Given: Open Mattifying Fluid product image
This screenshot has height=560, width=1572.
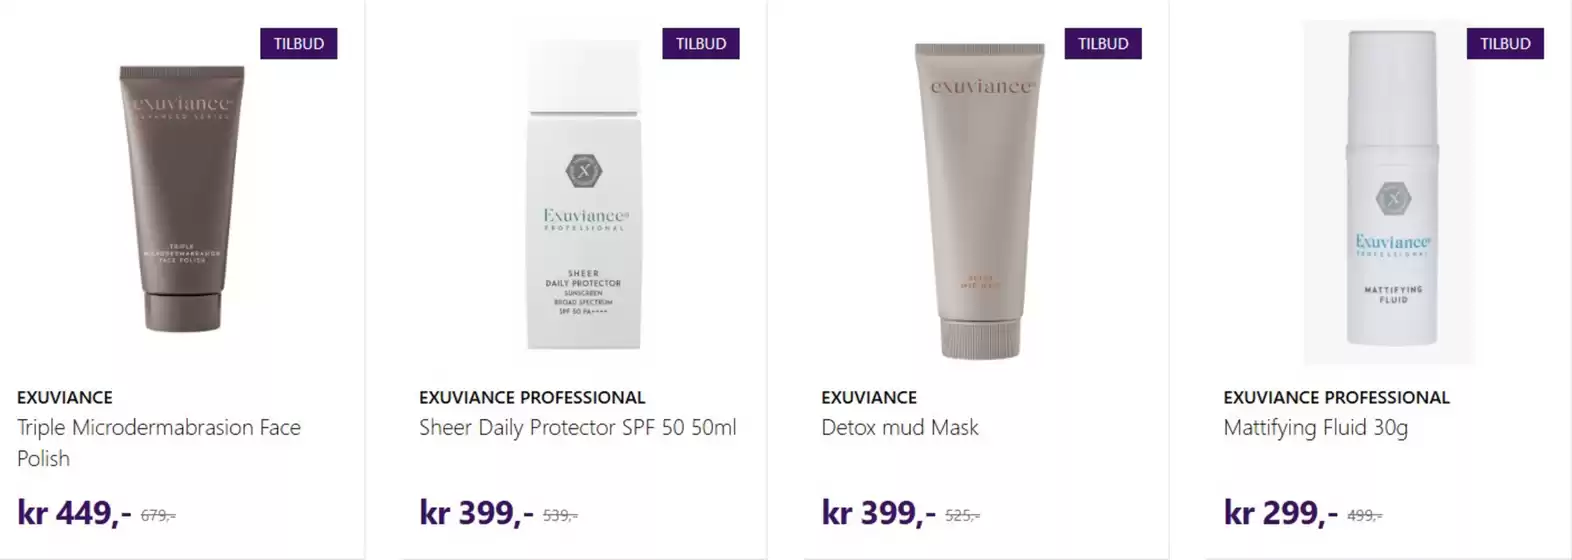Looking at the screenshot, I should (x=1389, y=193).
